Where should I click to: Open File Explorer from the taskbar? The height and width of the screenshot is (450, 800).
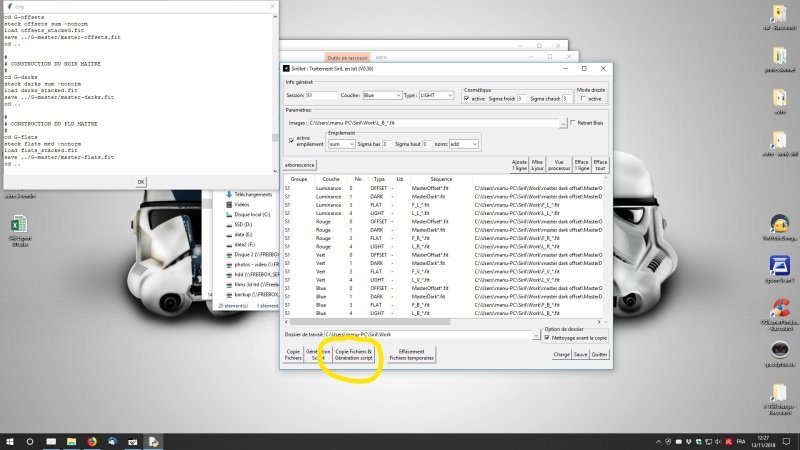click(x=71, y=441)
